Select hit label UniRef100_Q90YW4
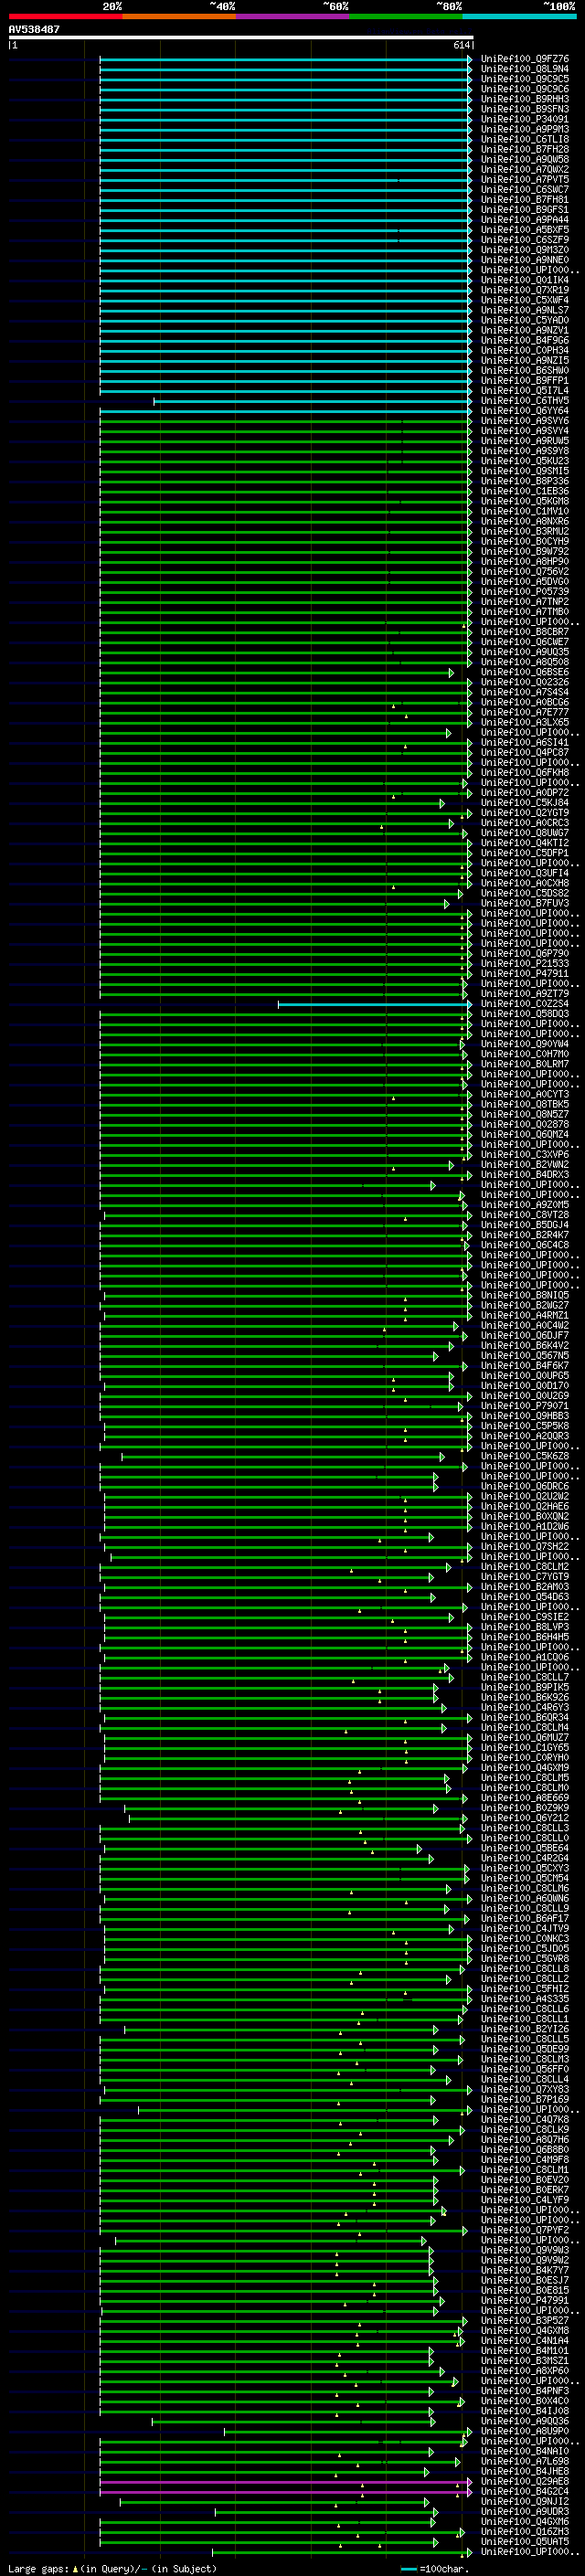Image resolution: width=585 pixels, height=2576 pixels. tap(525, 1044)
